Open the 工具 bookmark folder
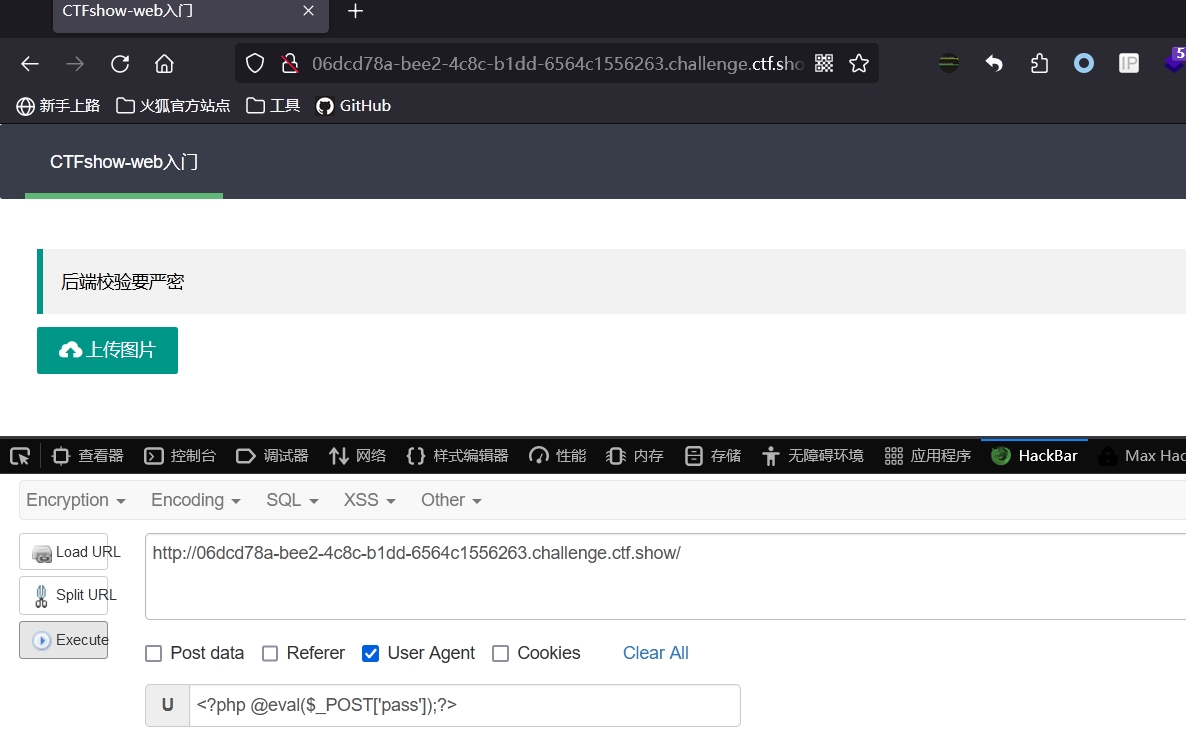This screenshot has width=1186, height=747. tap(273, 106)
